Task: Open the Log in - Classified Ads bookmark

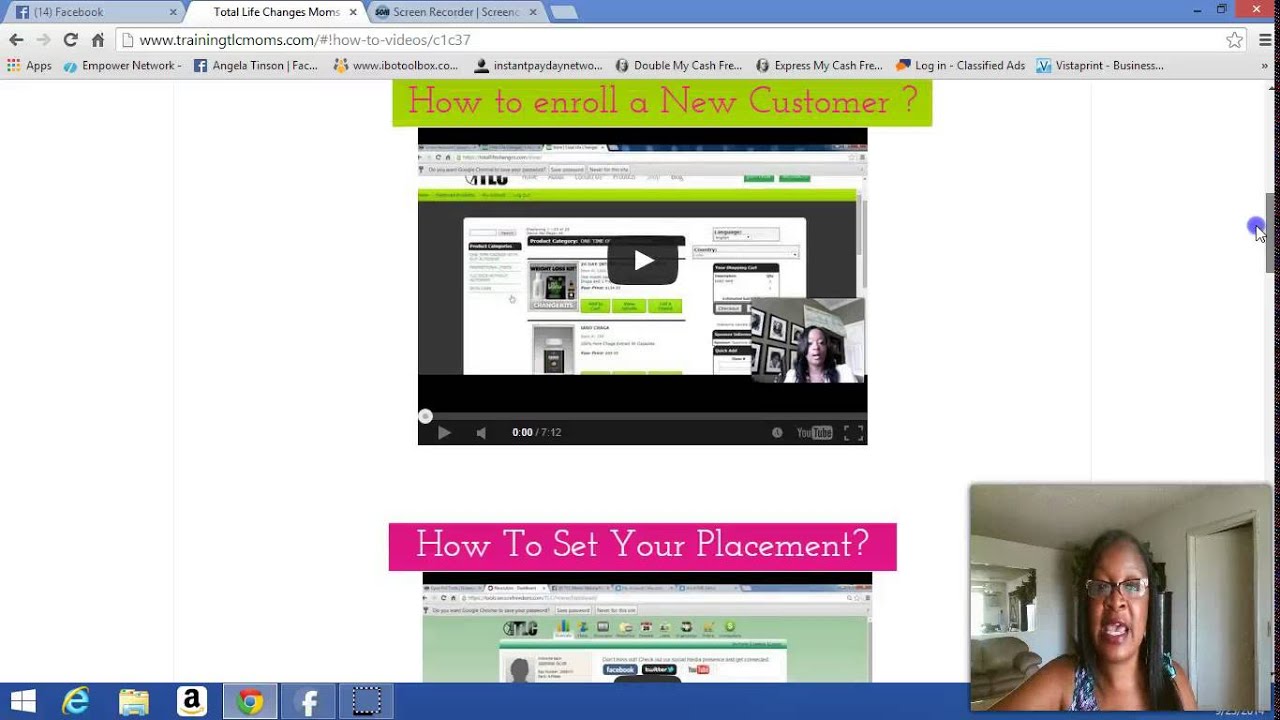Action: pos(961,65)
